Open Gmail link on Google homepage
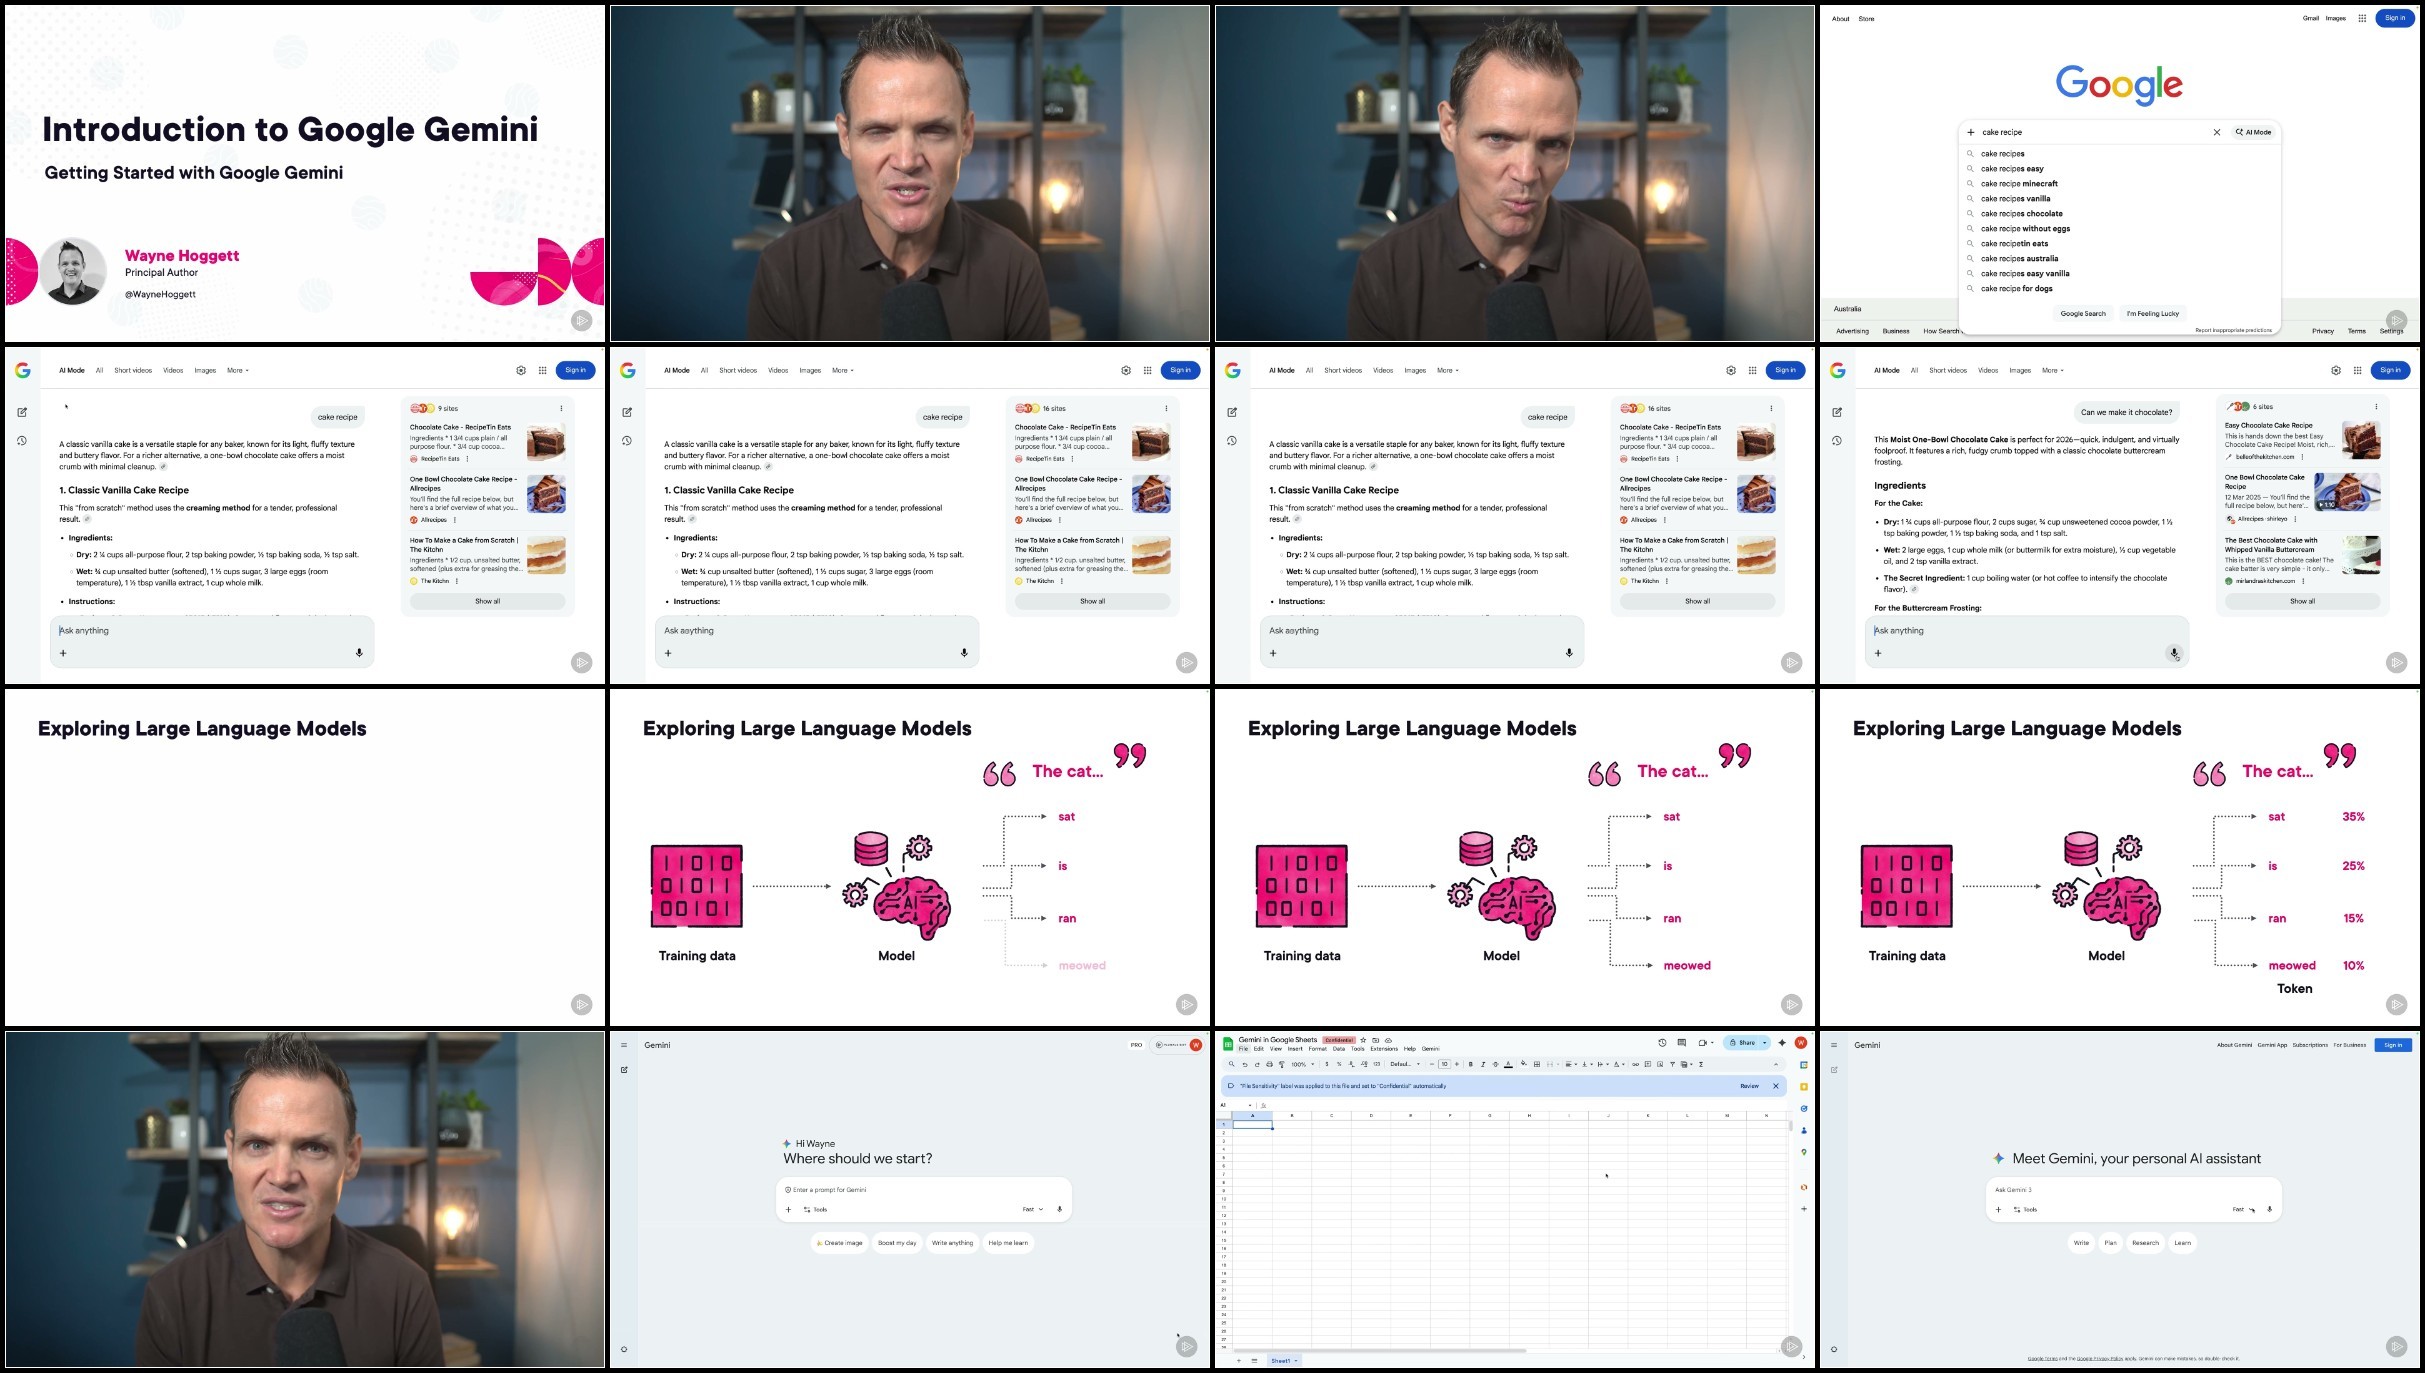 [x=2310, y=18]
